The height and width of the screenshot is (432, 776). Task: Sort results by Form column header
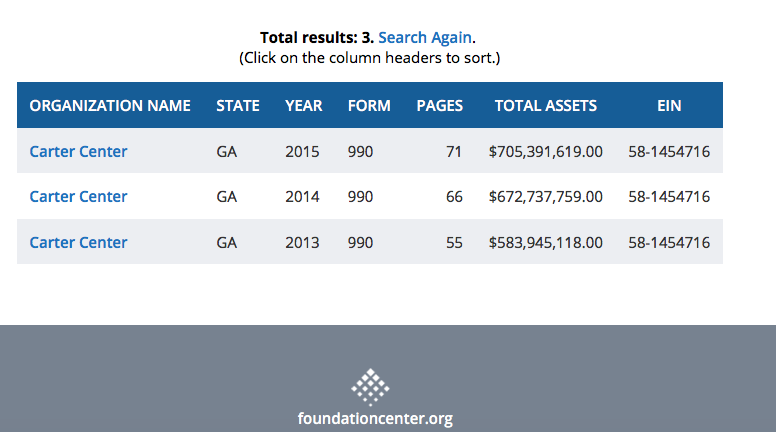(x=369, y=105)
